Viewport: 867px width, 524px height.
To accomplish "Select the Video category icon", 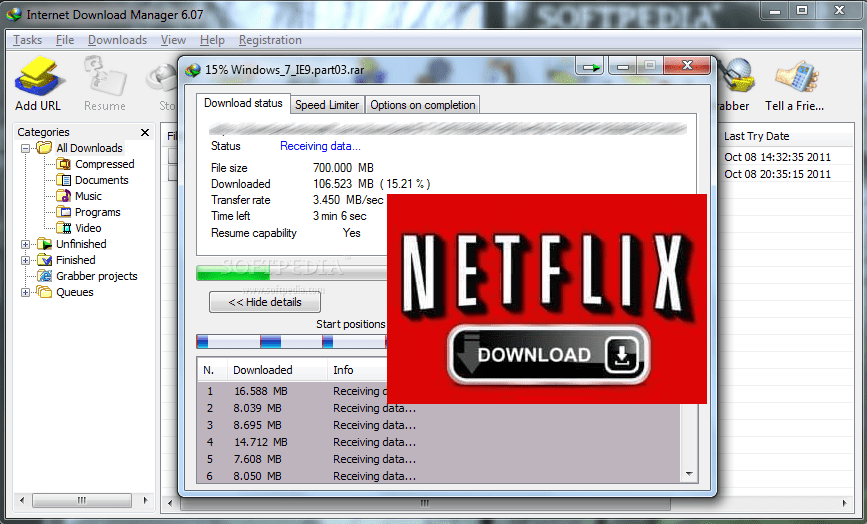I will 64,228.
